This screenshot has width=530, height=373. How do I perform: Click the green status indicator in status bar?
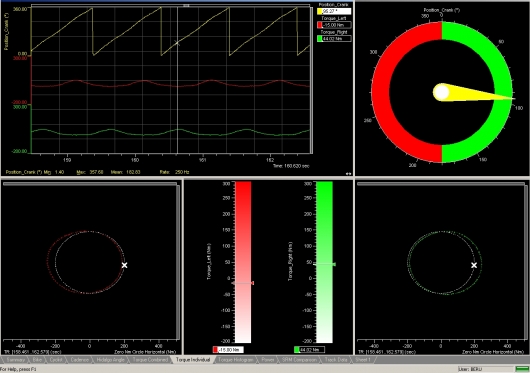click(x=522, y=369)
